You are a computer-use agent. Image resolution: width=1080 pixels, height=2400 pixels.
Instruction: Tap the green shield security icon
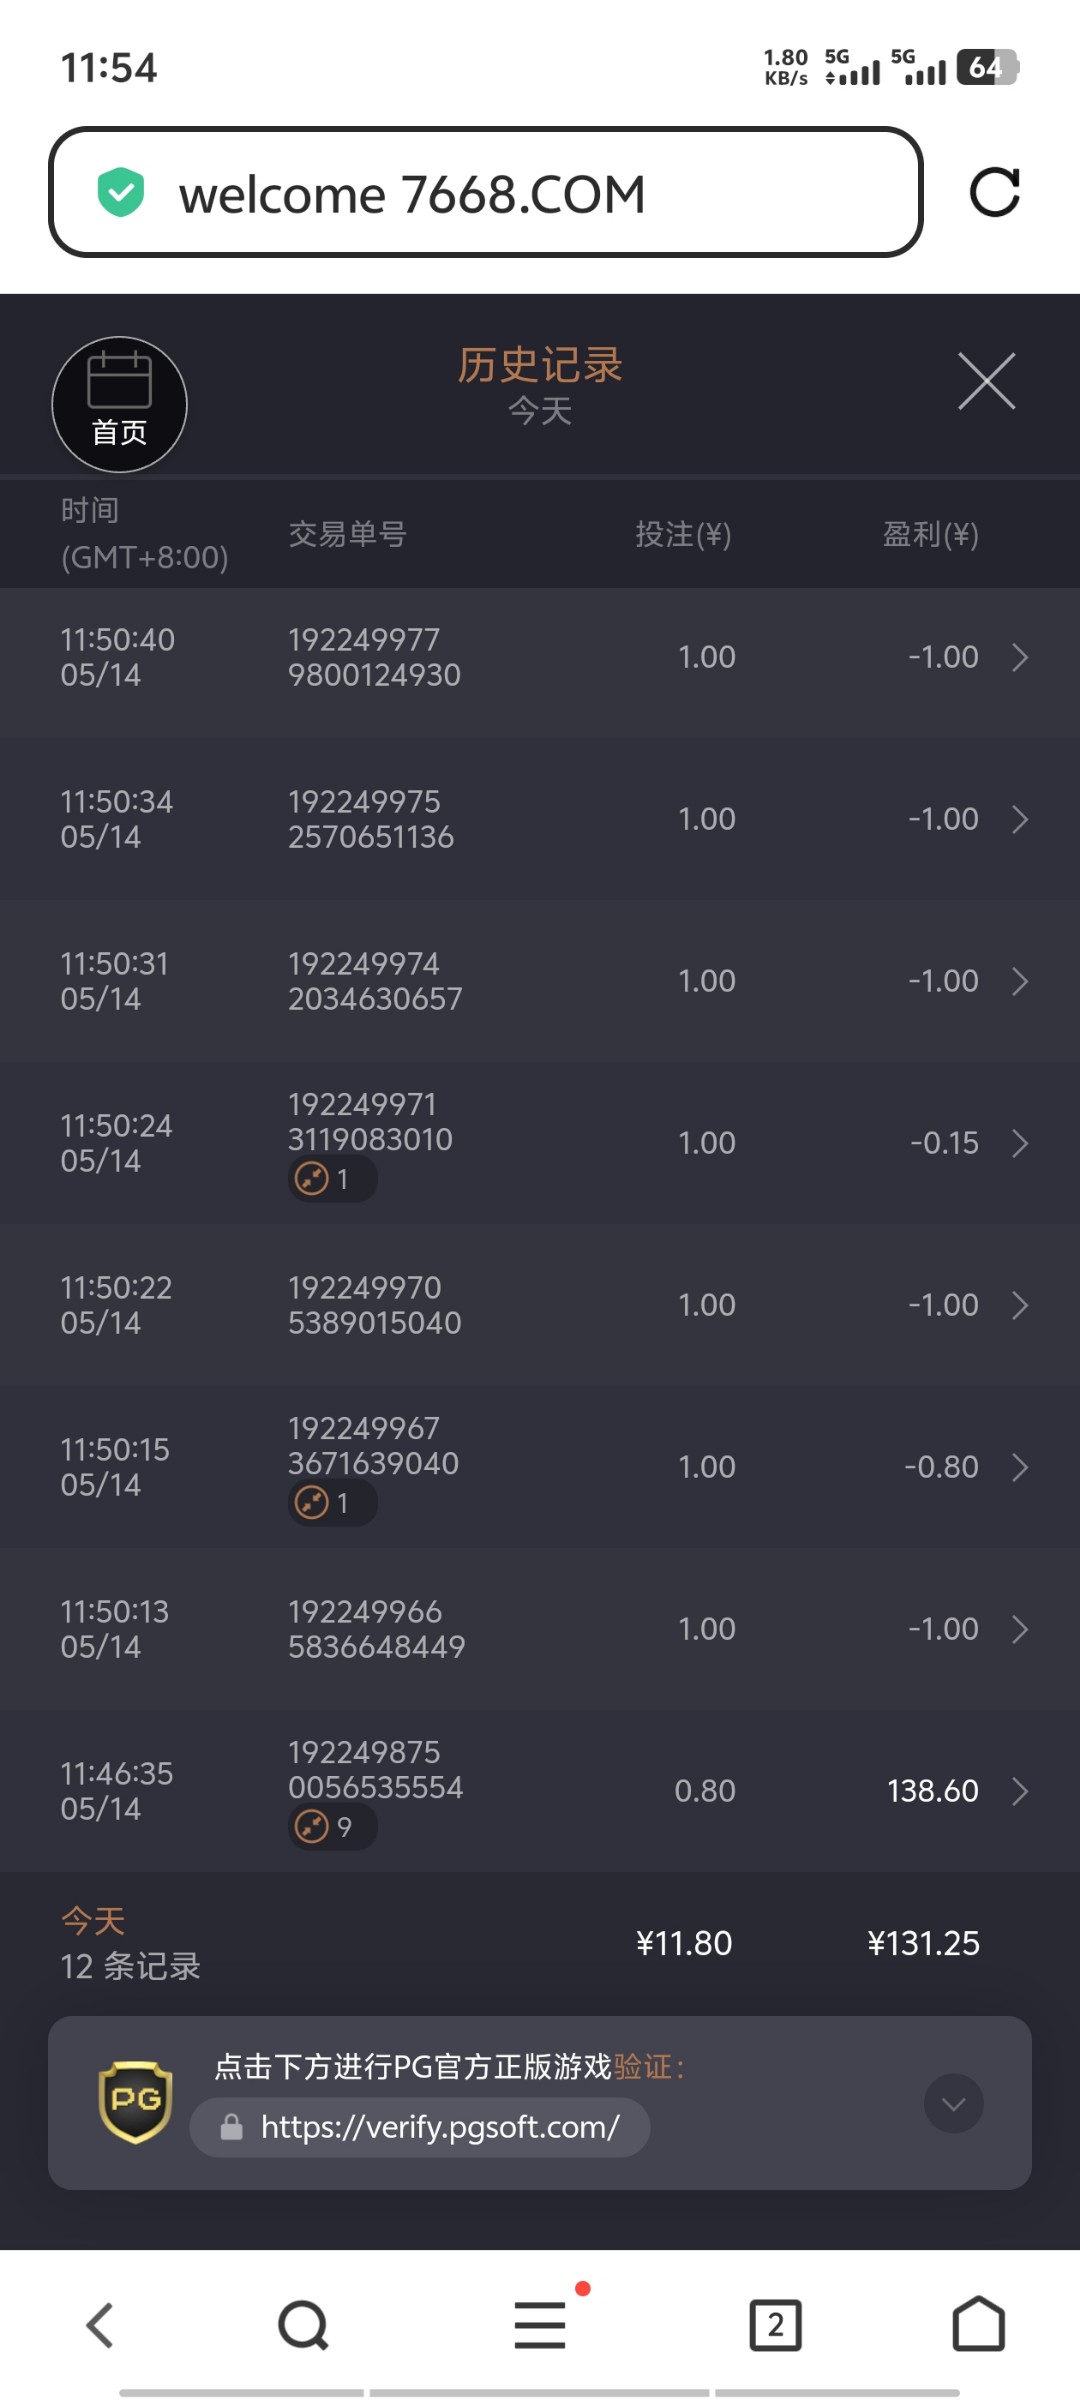pos(121,192)
